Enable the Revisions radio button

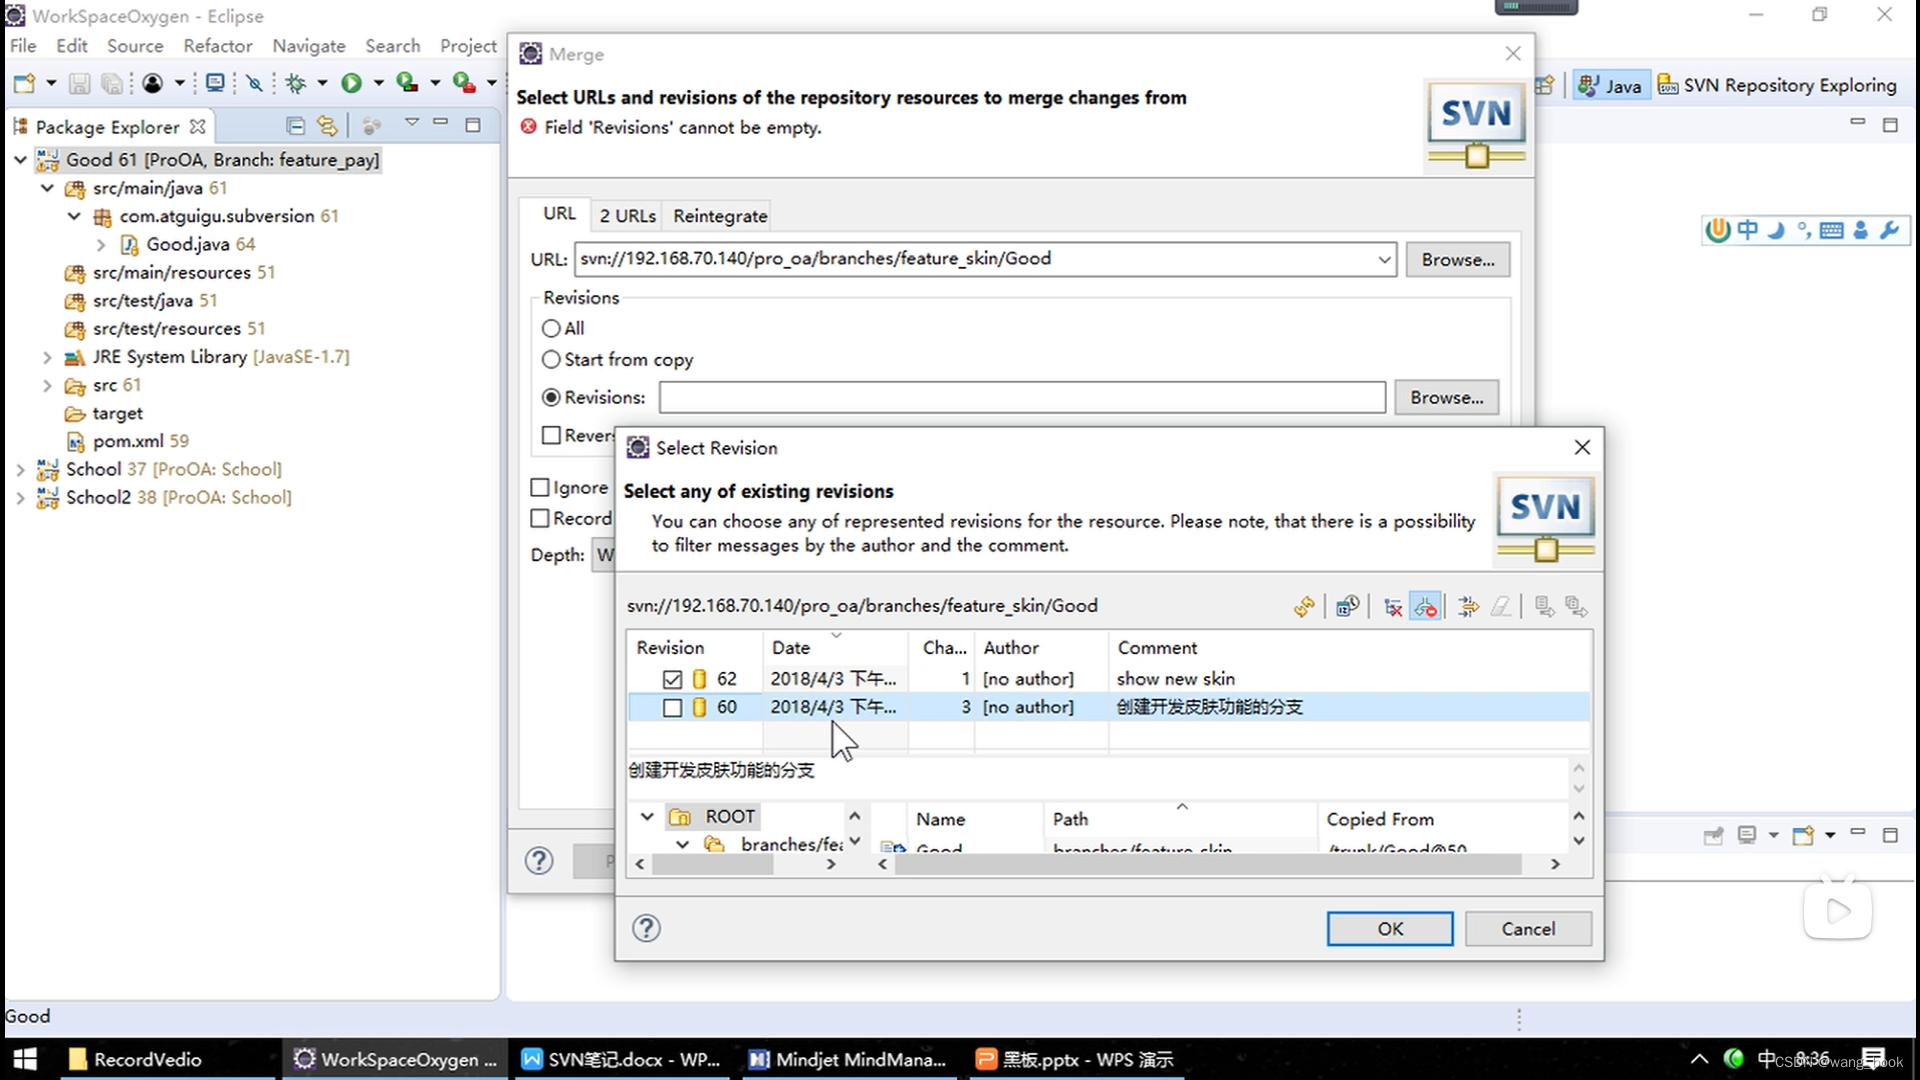click(x=551, y=396)
